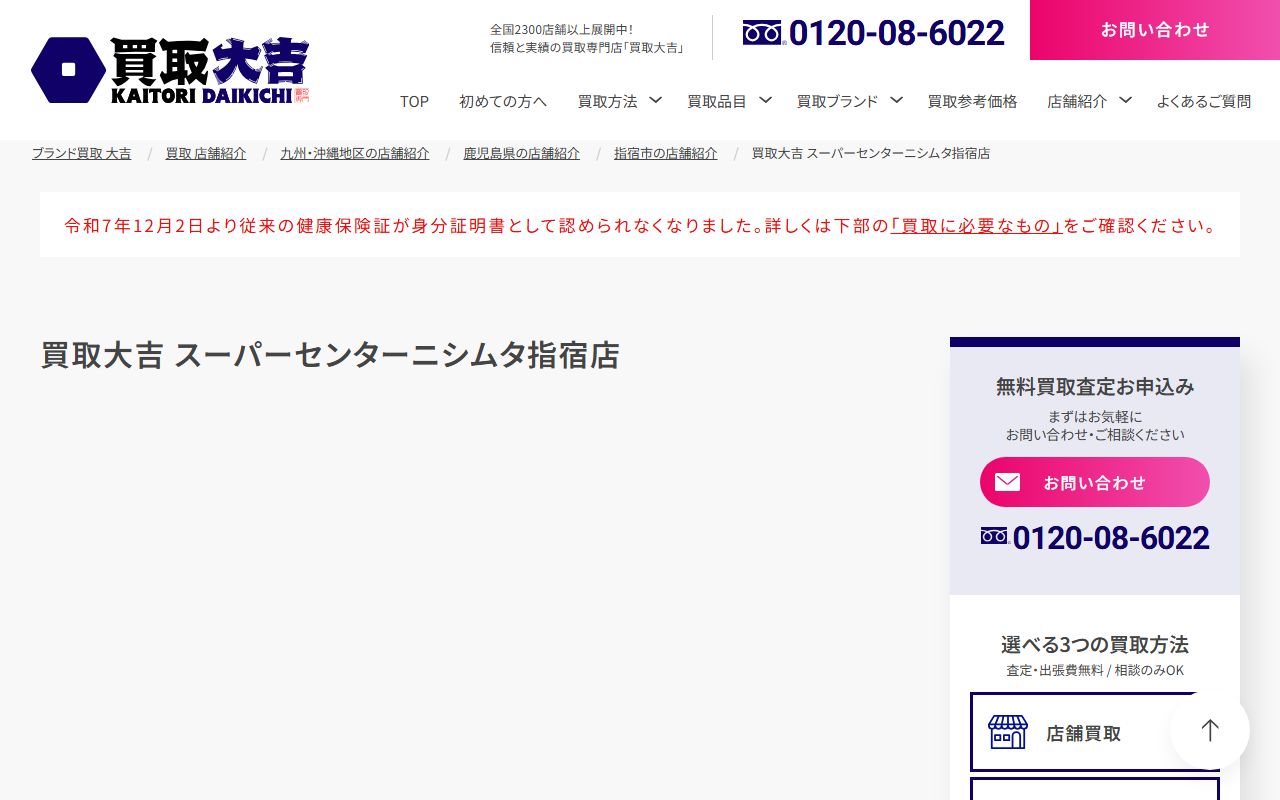
Task: Click the sidebar phone number 0120-08-6022
Action: coord(1111,538)
